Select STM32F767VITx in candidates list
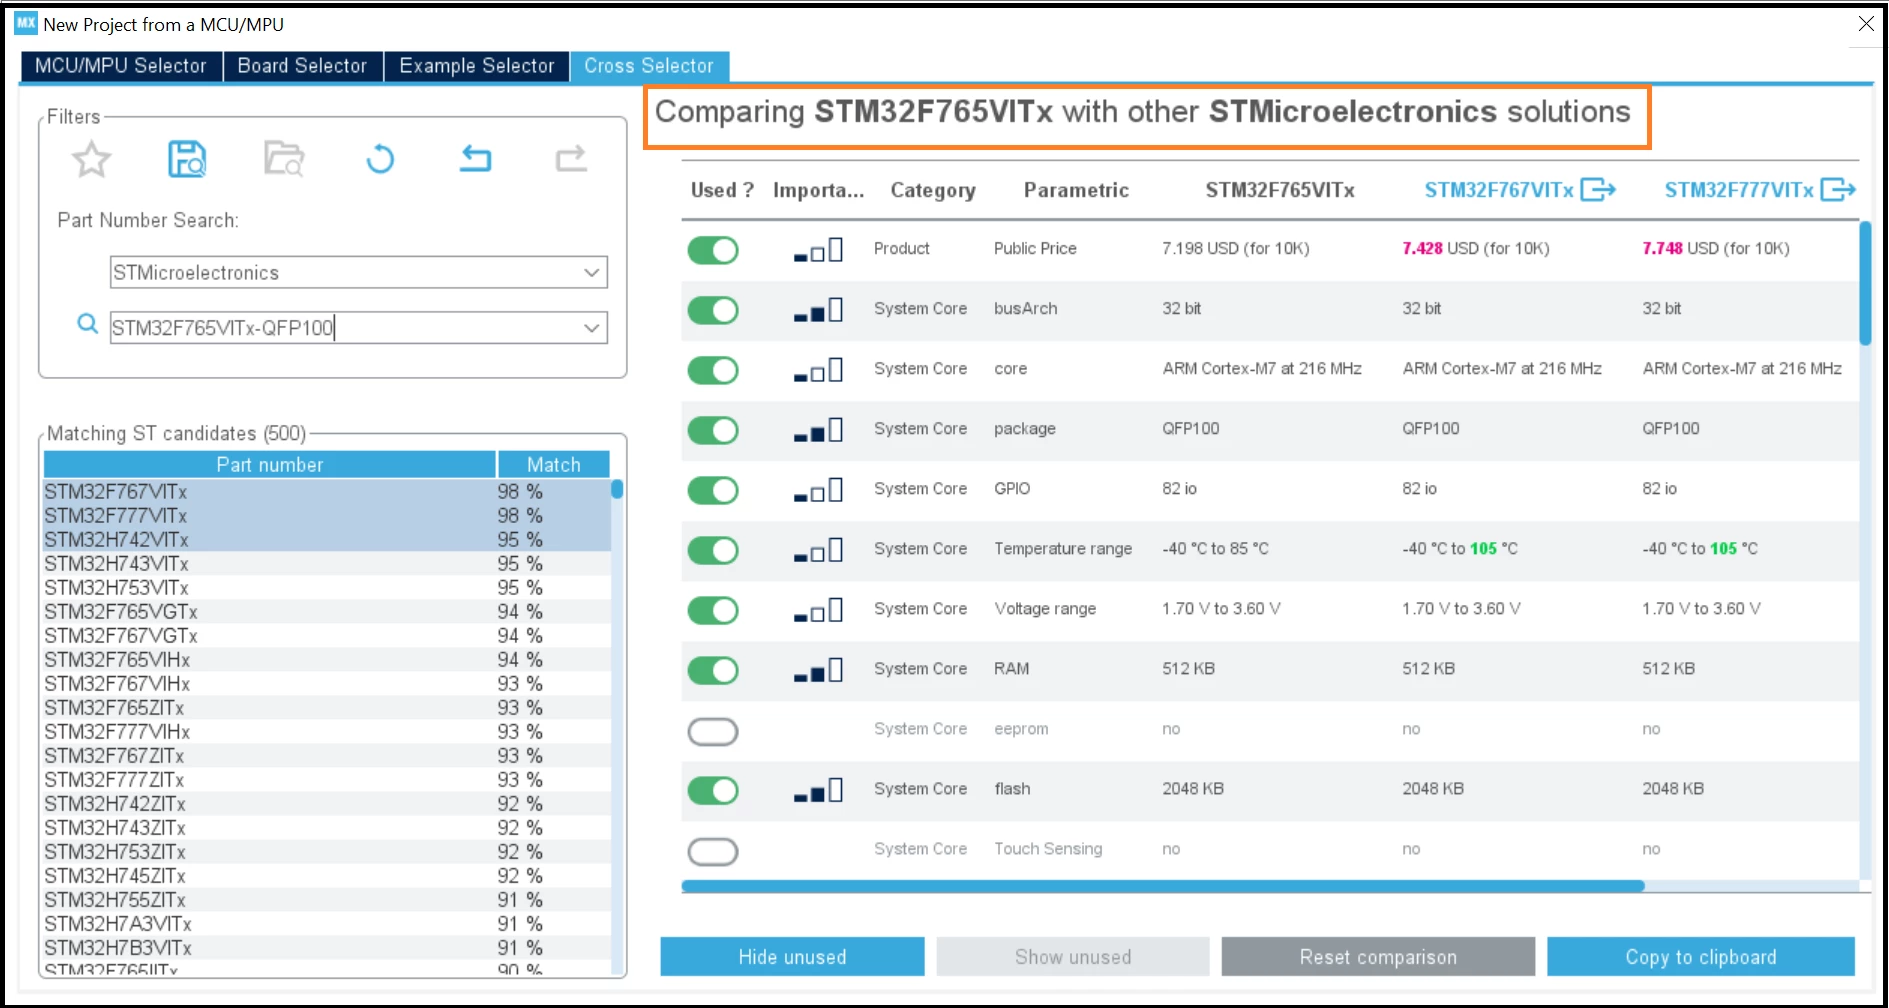 (x=327, y=491)
